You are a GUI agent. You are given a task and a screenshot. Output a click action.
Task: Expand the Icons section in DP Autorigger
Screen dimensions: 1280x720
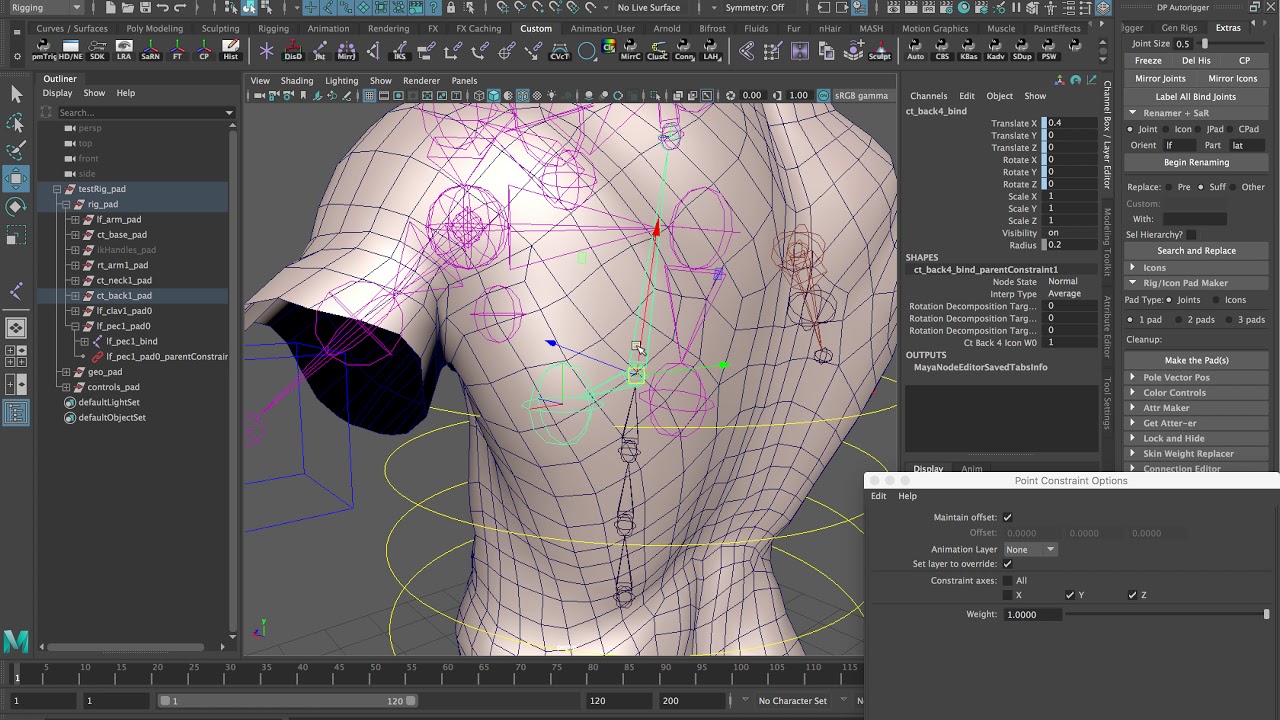tap(1133, 268)
